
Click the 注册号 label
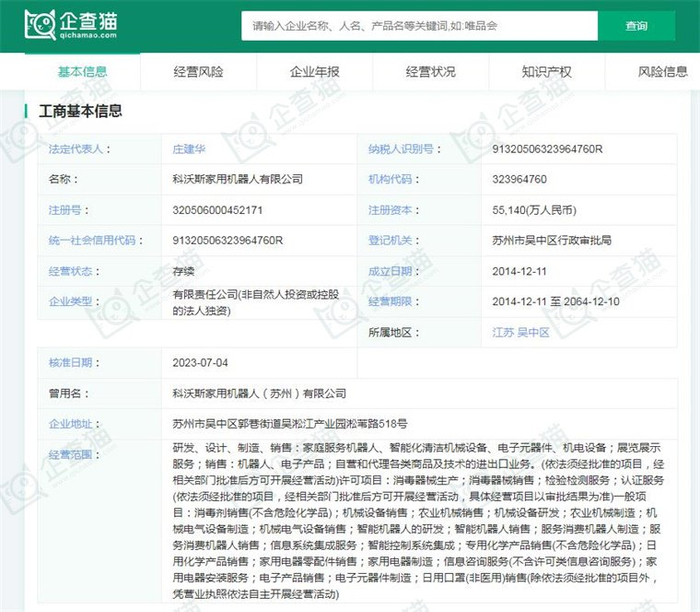click(65, 210)
